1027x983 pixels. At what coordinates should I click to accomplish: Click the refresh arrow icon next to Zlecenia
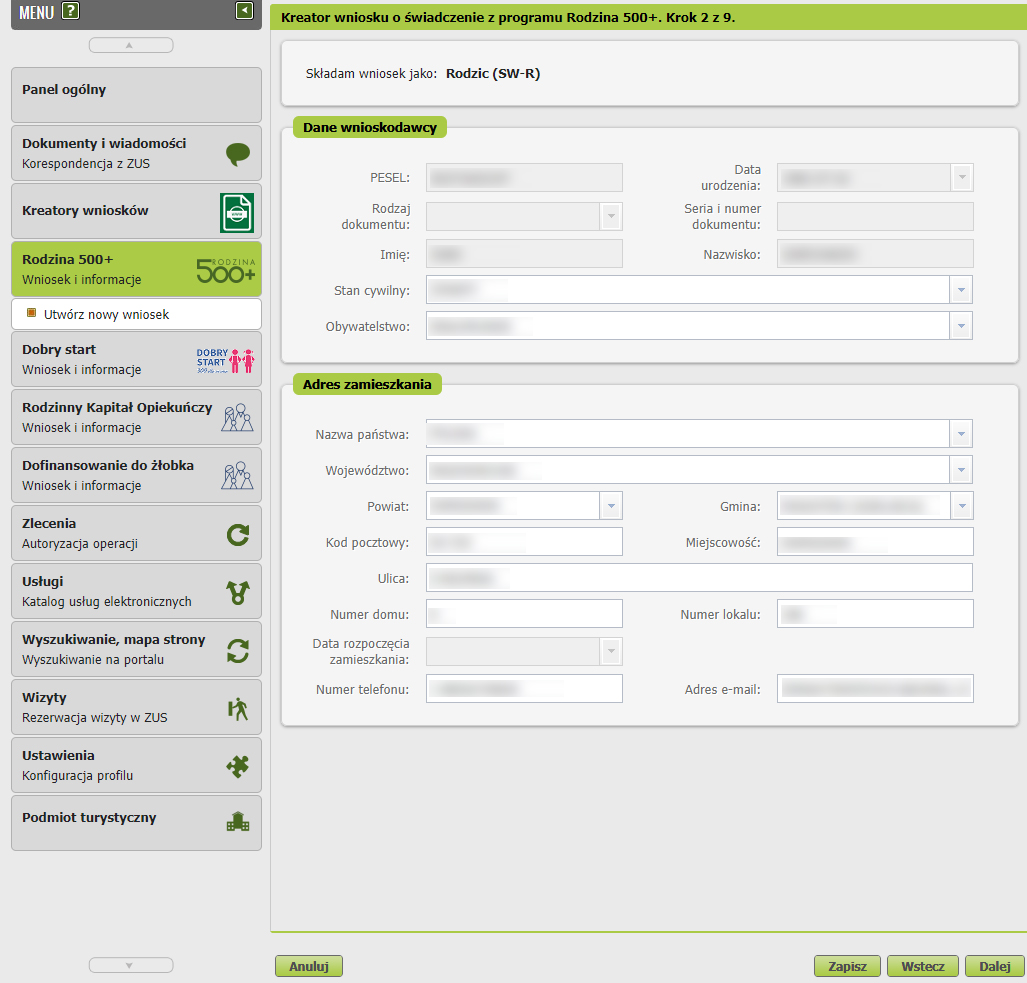[x=237, y=534]
